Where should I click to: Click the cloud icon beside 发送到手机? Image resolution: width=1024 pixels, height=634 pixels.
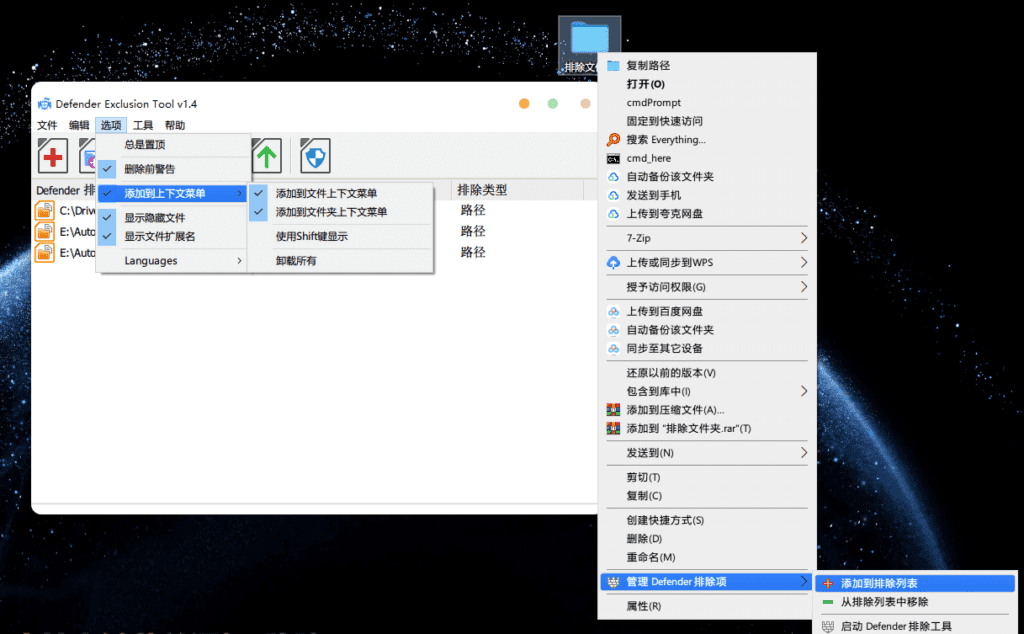point(613,195)
